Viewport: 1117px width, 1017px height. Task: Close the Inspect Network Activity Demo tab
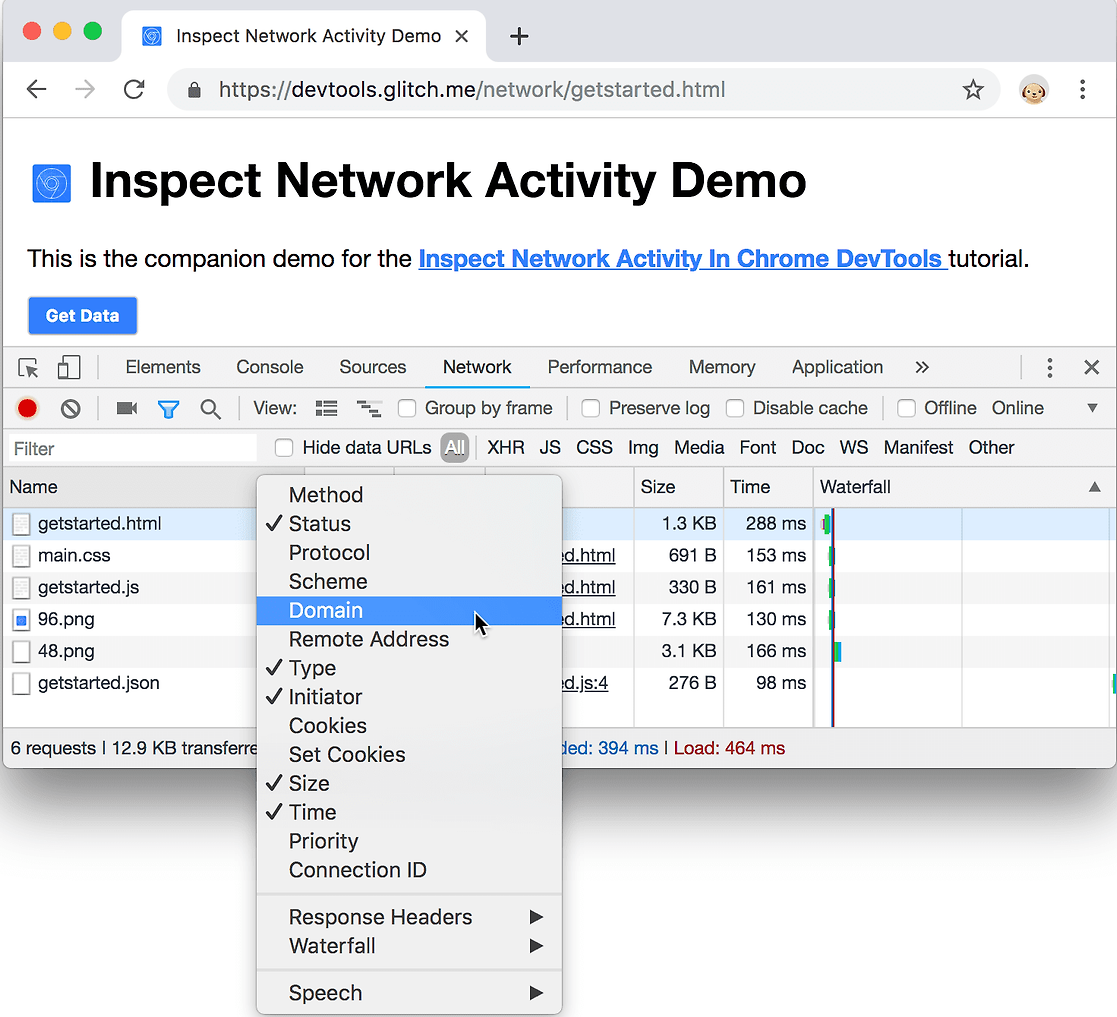coord(462,36)
